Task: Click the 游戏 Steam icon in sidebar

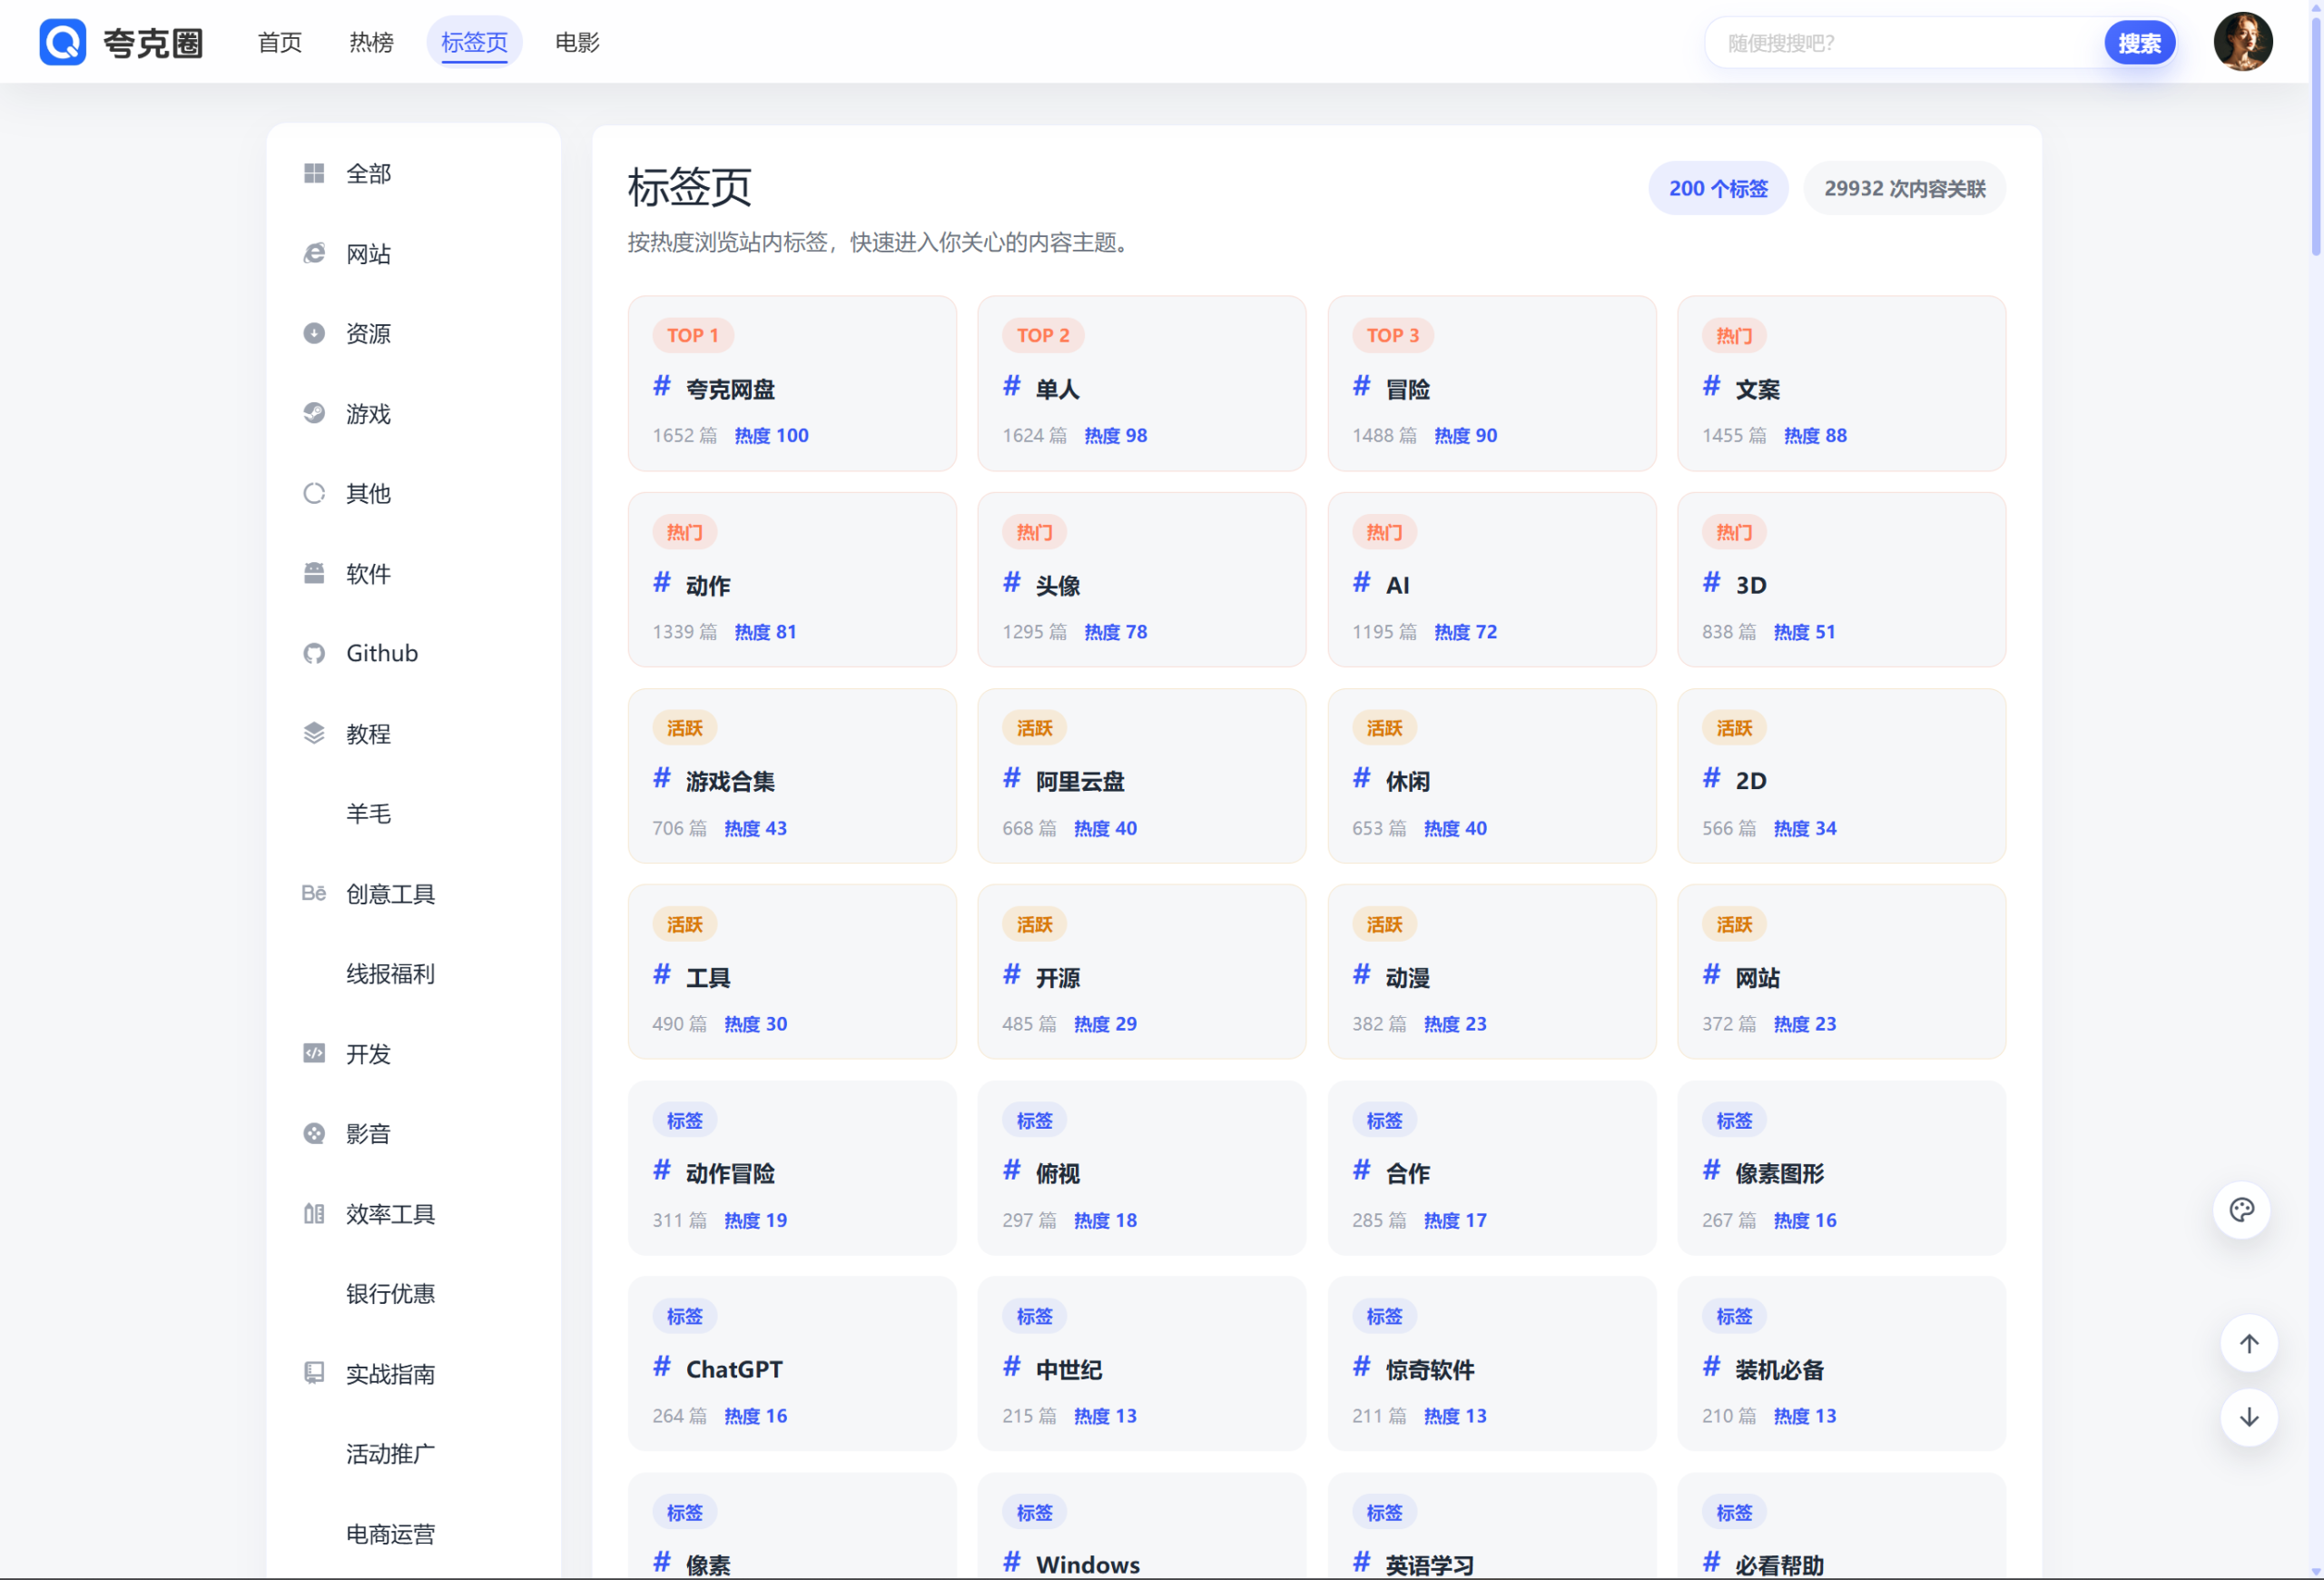Action: 314,413
